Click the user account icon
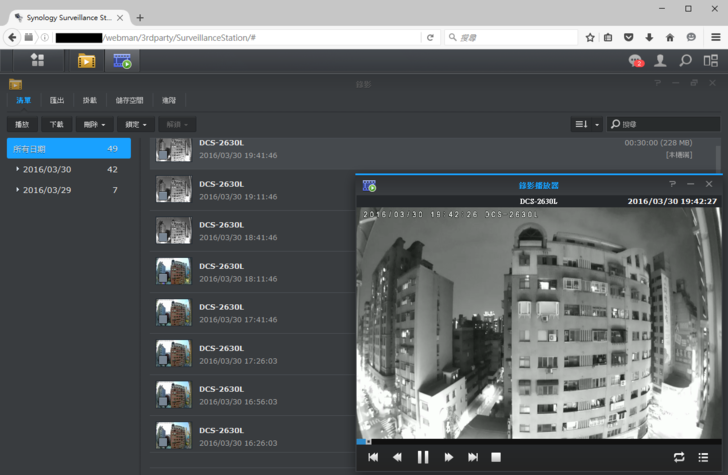 (660, 61)
